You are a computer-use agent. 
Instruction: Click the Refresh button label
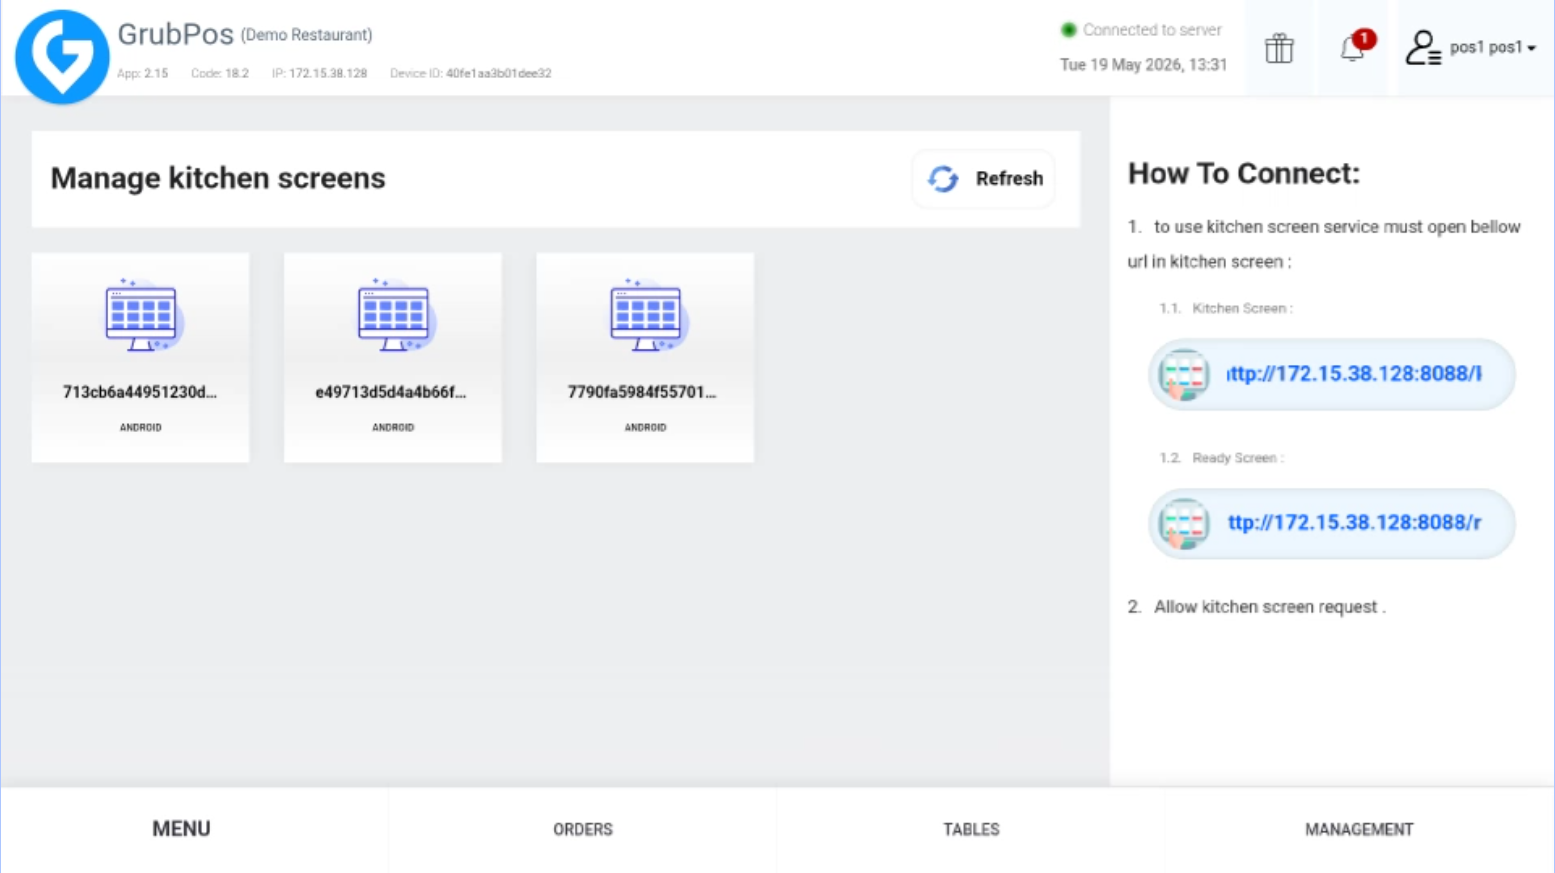[1009, 179]
